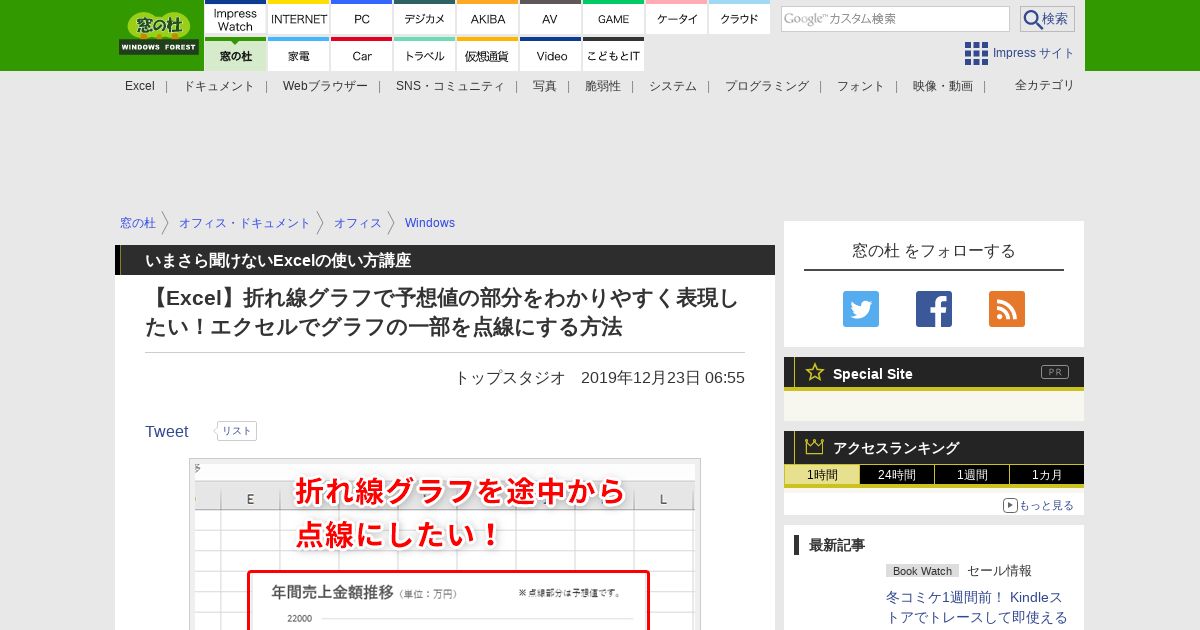This screenshot has width=1200, height=630.
Task: Go to the 脆弱性 category
Action: [x=603, y=86]
